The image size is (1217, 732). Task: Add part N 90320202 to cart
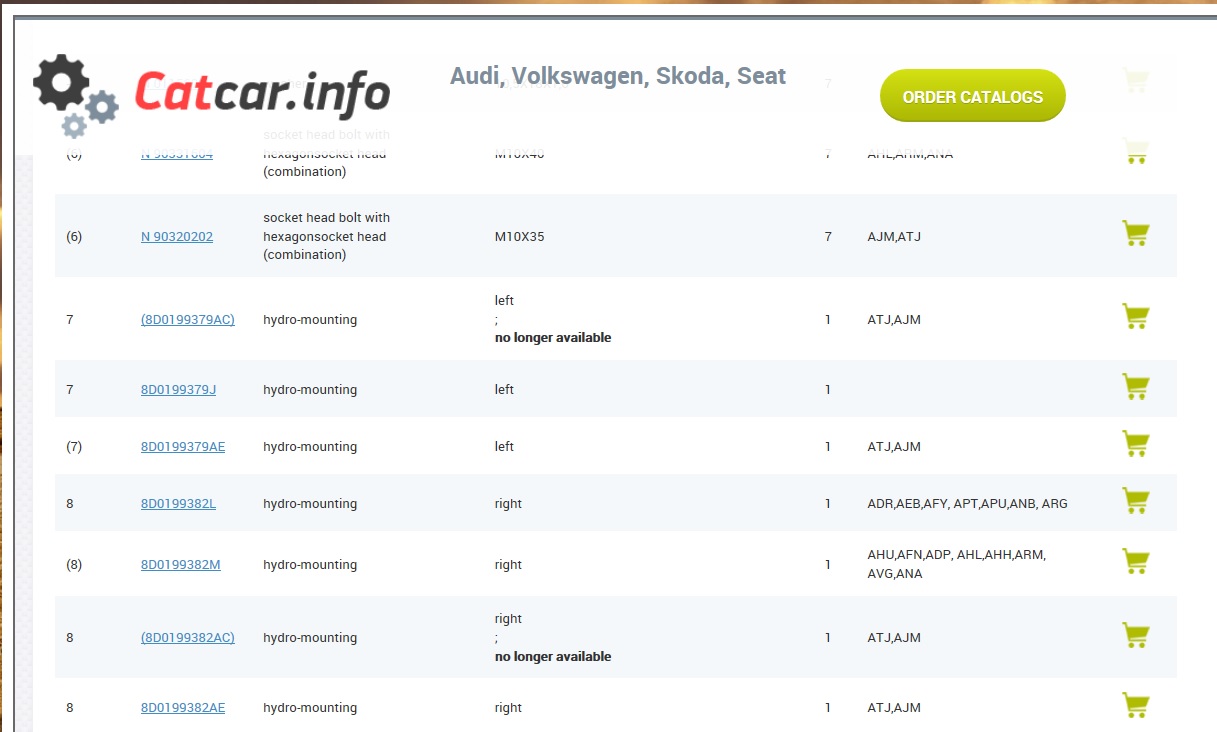1135,234
